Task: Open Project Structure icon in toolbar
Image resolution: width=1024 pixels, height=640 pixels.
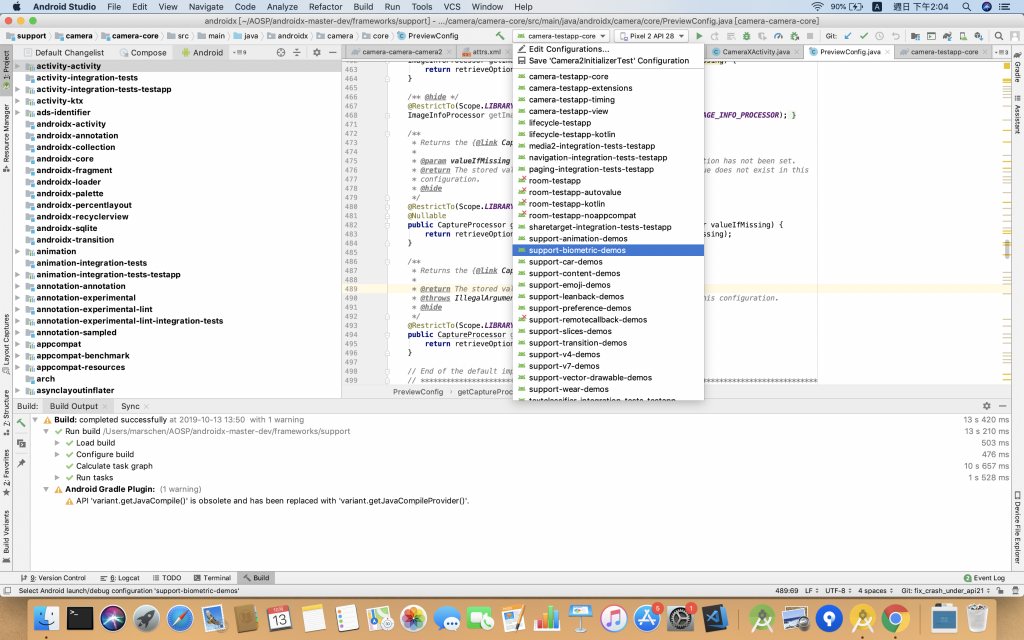Action: click(x=915, y=36)
